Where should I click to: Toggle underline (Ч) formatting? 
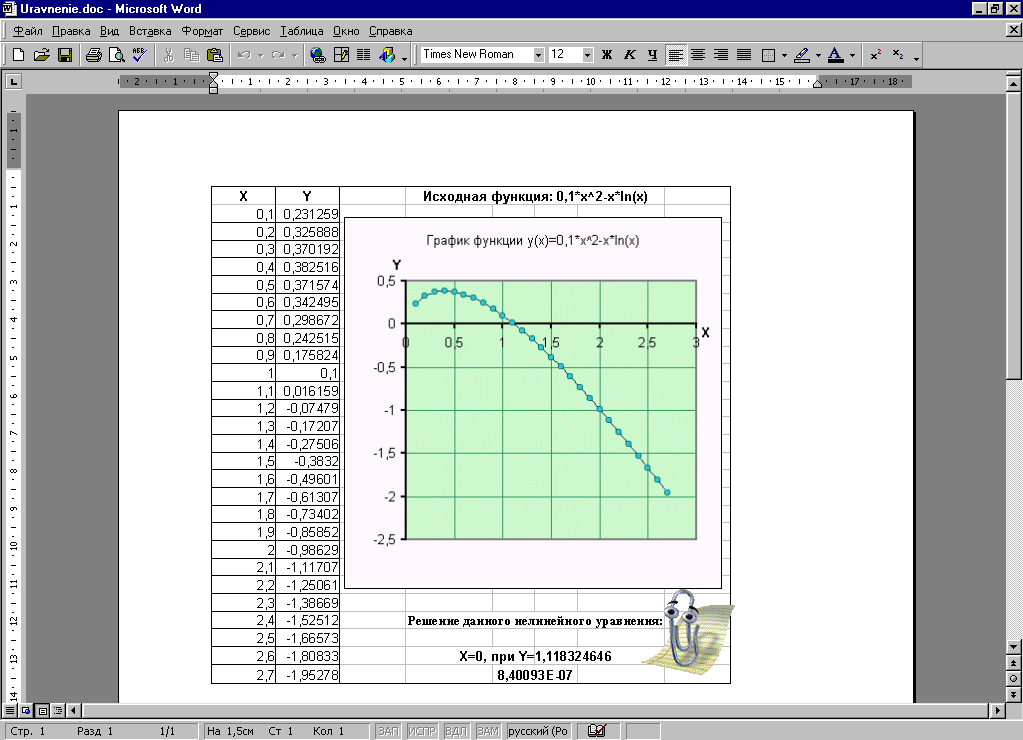[x=652, y=55]
